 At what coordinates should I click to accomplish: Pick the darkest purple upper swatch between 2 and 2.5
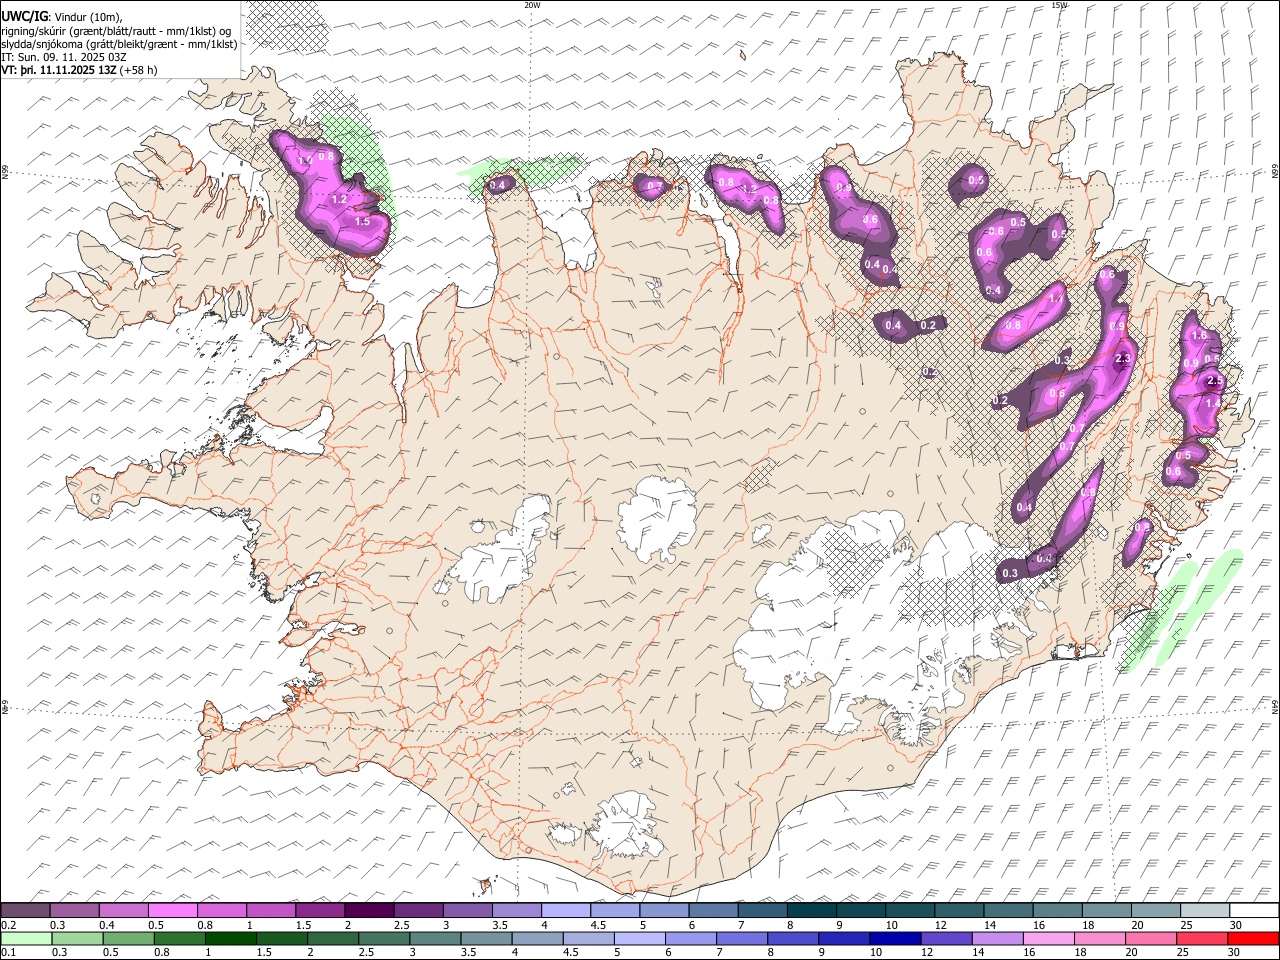pyautogui.click(x=368, y=911)
